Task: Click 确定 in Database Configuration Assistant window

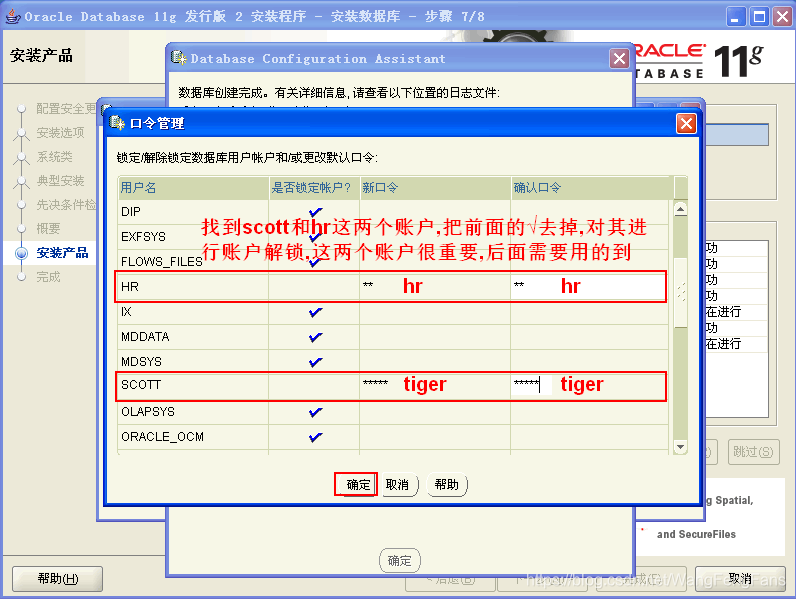Action: [400, 560]
